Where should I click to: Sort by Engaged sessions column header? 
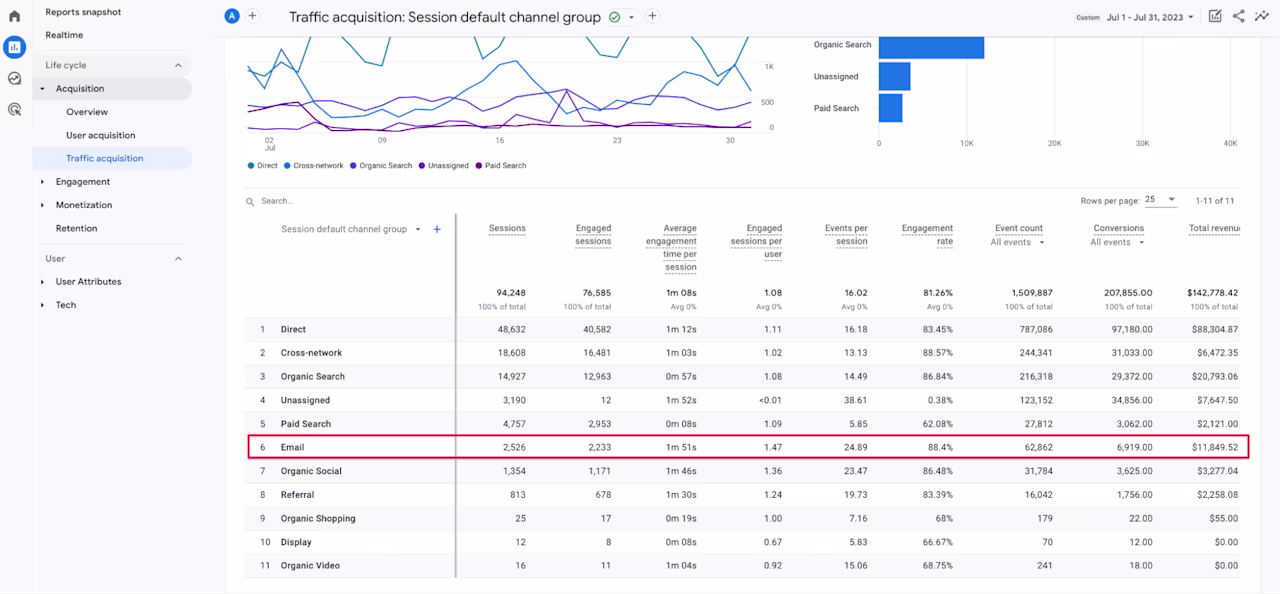coord(593,235)
